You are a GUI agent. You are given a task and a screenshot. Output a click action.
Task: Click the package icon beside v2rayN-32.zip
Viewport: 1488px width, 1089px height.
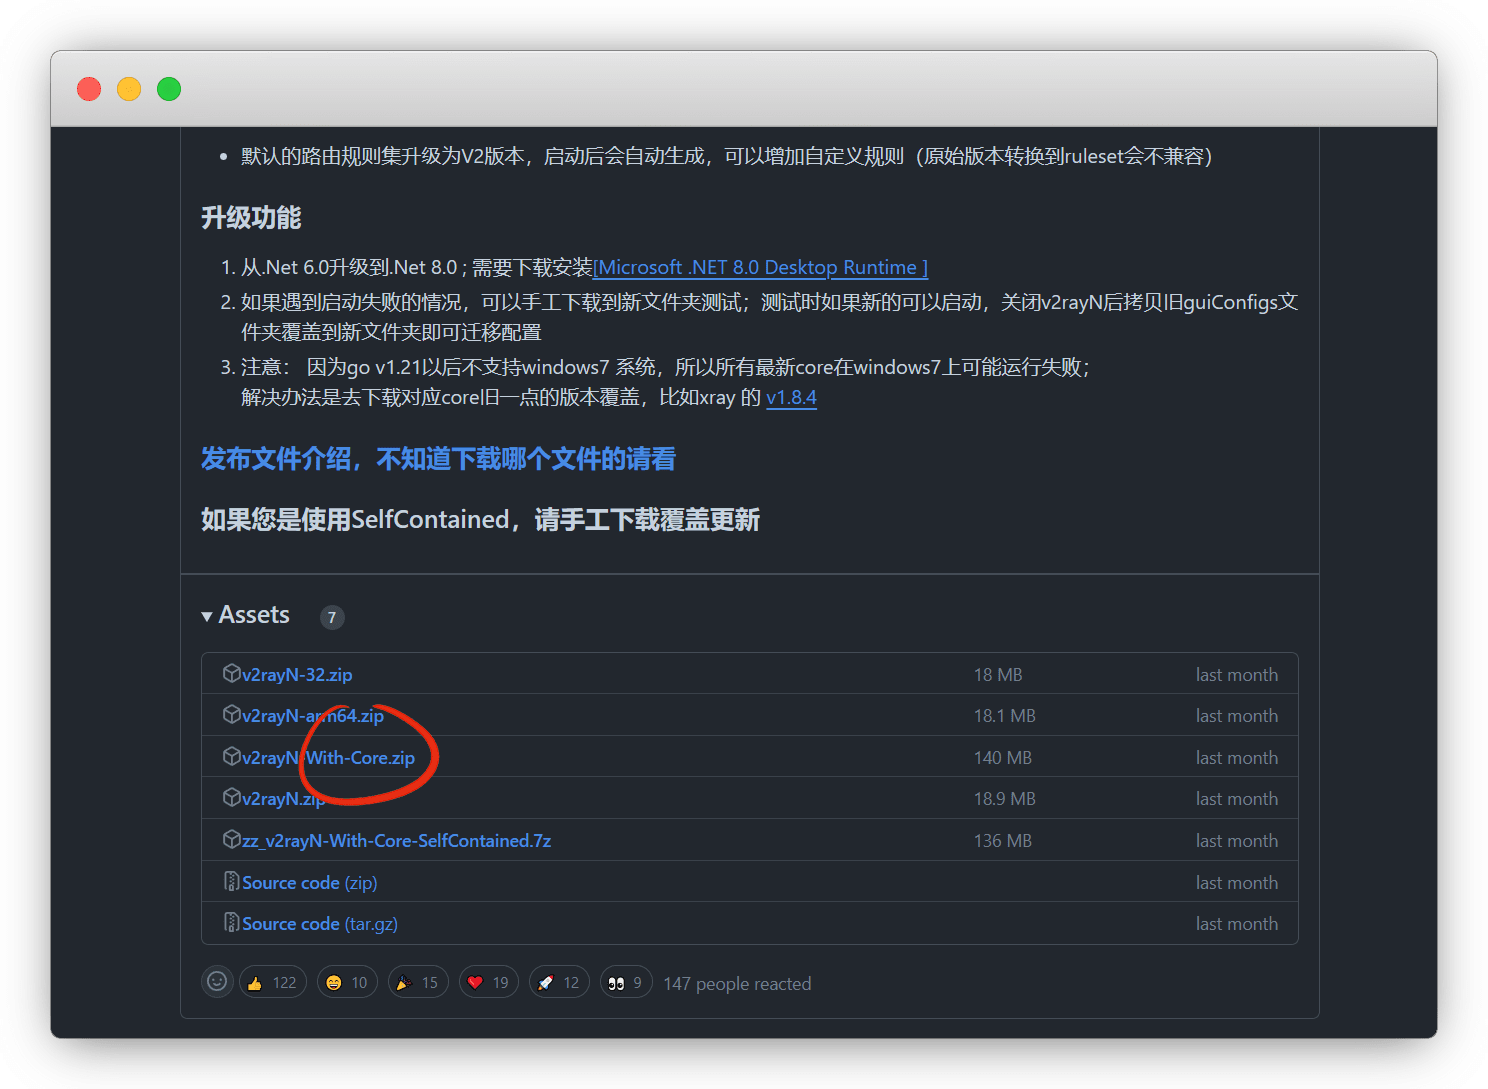click(231, 673)
